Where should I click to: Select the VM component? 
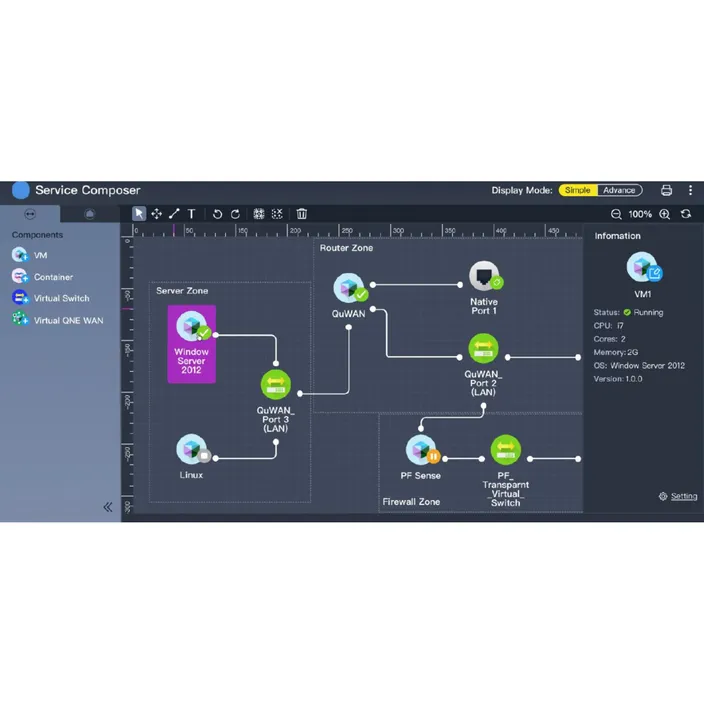click(x=30, y=255)
